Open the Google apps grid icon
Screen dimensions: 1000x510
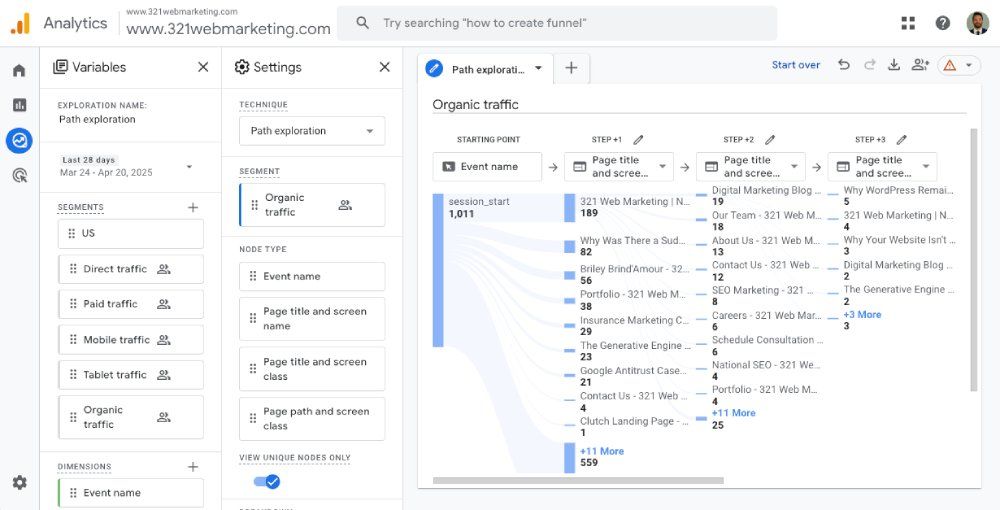[908, 23]
